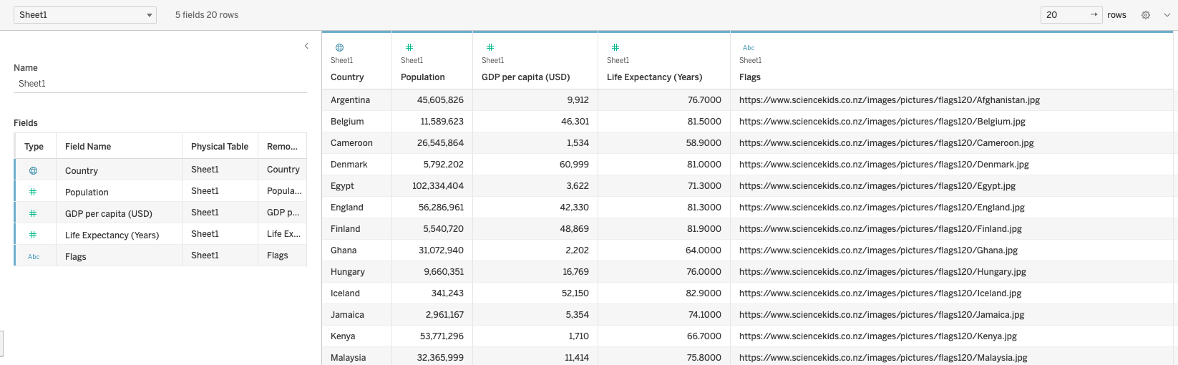Open the settings gear at top right
Screen dimensions: 1178x365
(1146, 15)
